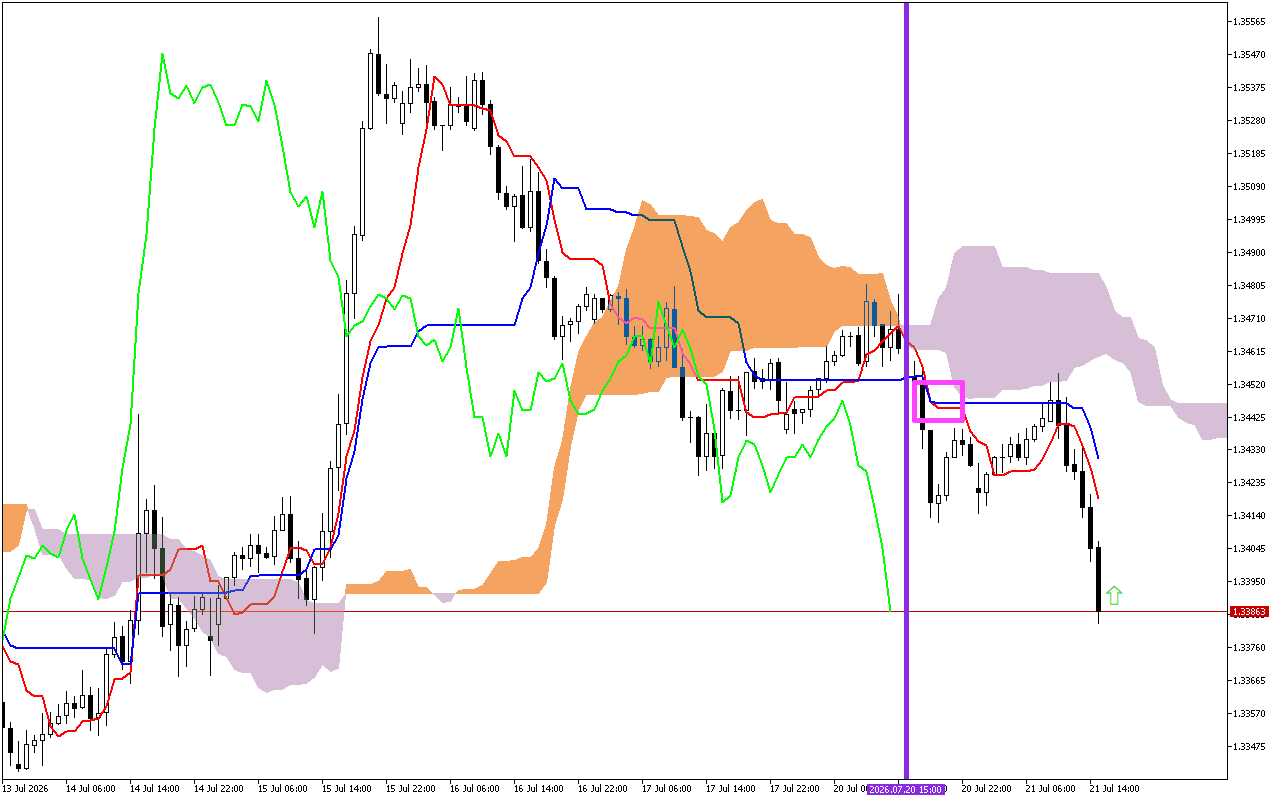The width and height of the screenshot is (1280, 800).
Task: Click price axis label 1.34520
Action: 1250,384
